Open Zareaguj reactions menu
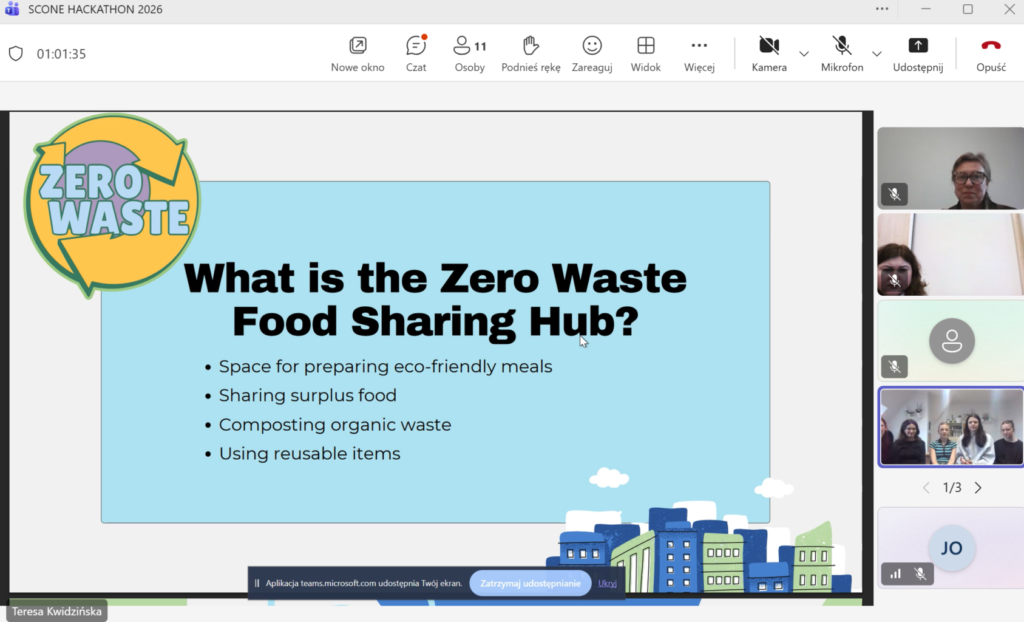 coord(592,53)
